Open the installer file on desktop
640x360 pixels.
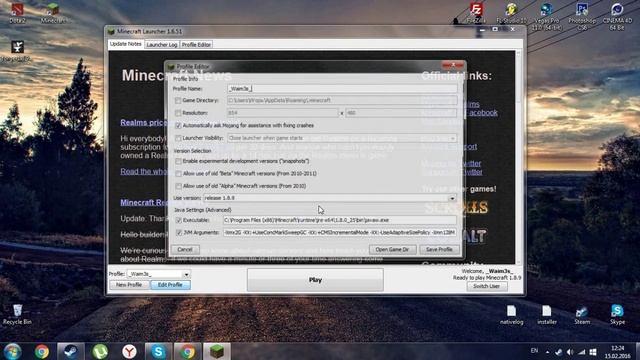(x=547, y=314)
